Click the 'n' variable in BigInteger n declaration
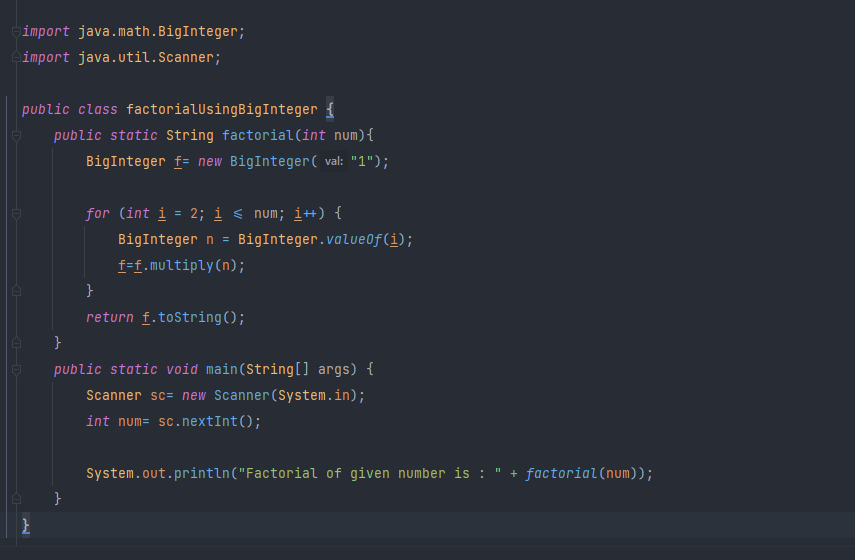This screenshot has width=855, height=560. 210,239
